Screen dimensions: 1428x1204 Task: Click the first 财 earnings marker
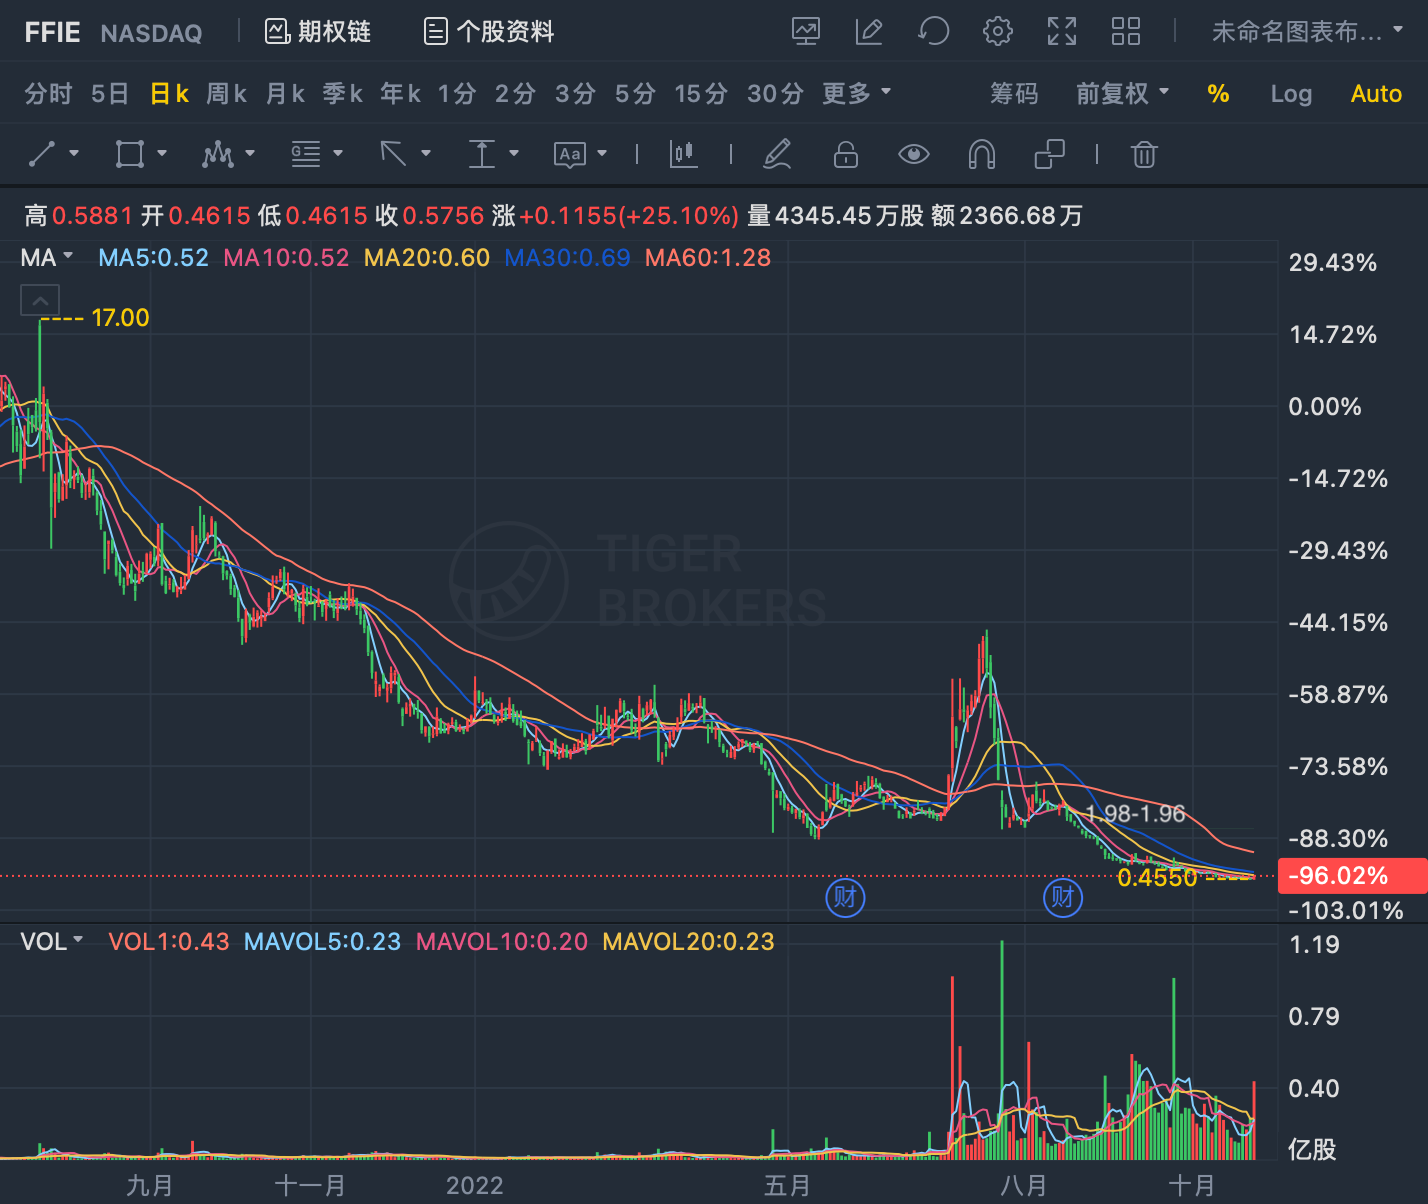click(x=845, y=897)
